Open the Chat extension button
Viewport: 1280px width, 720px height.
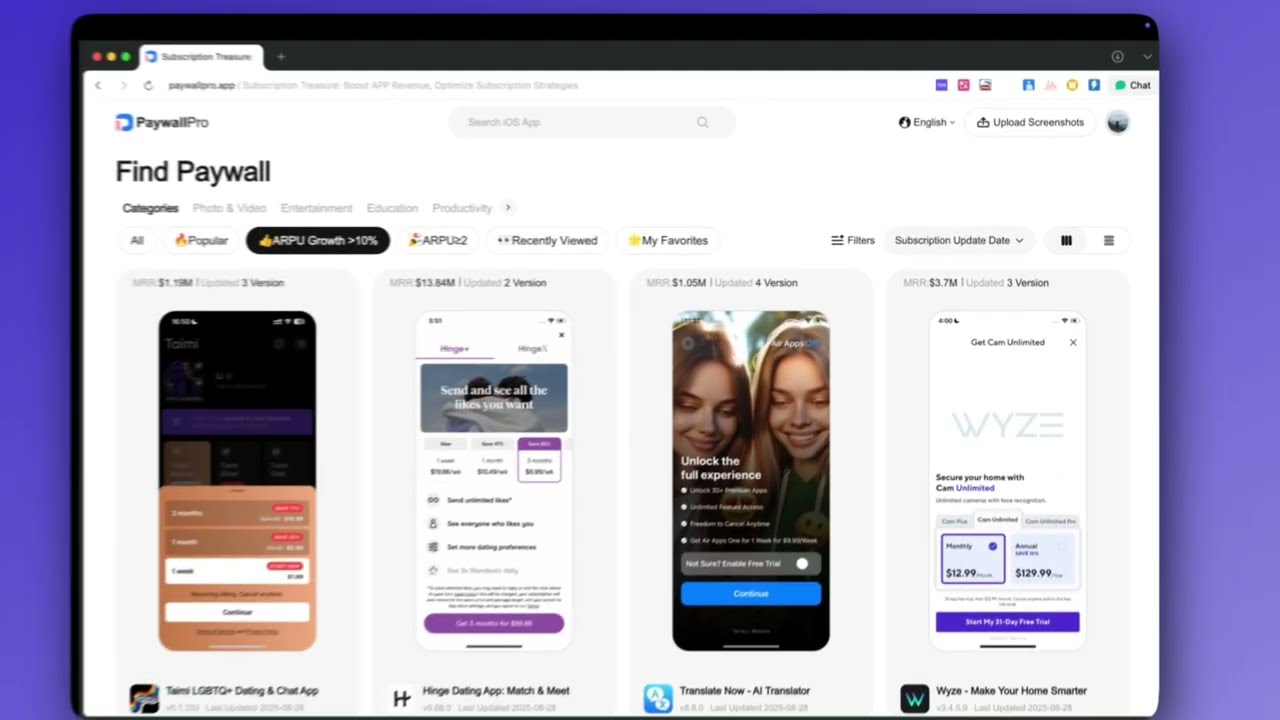(x=1133, y=85)
